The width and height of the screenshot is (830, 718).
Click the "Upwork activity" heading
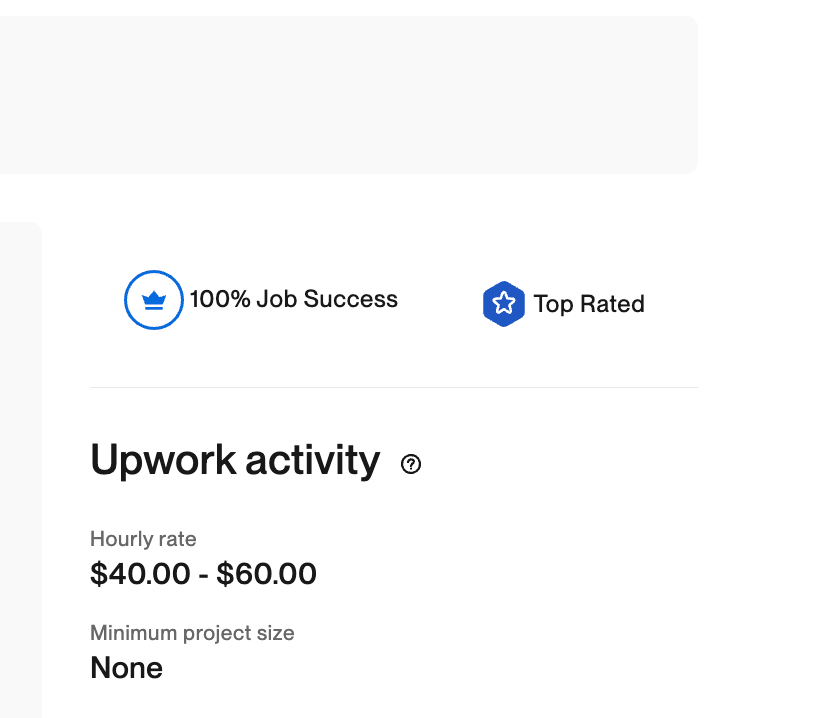click(235, 460)
